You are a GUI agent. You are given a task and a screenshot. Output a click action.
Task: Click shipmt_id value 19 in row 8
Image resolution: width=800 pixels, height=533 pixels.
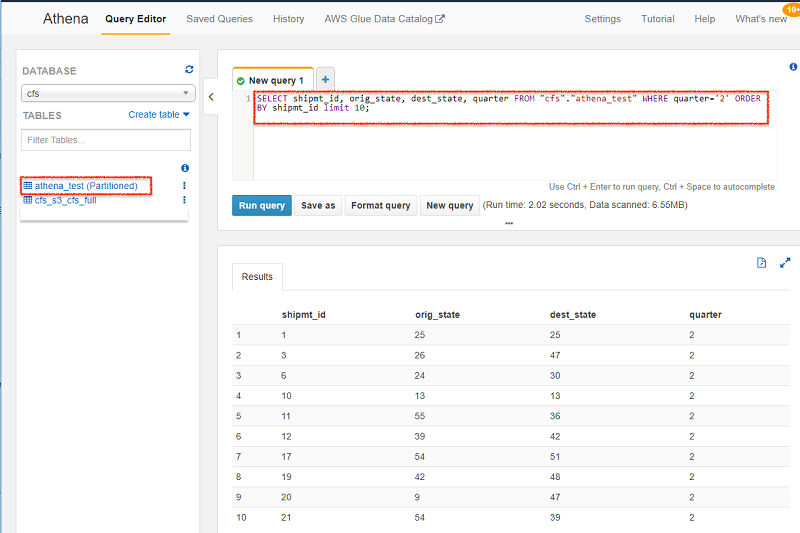click(286, 476)
